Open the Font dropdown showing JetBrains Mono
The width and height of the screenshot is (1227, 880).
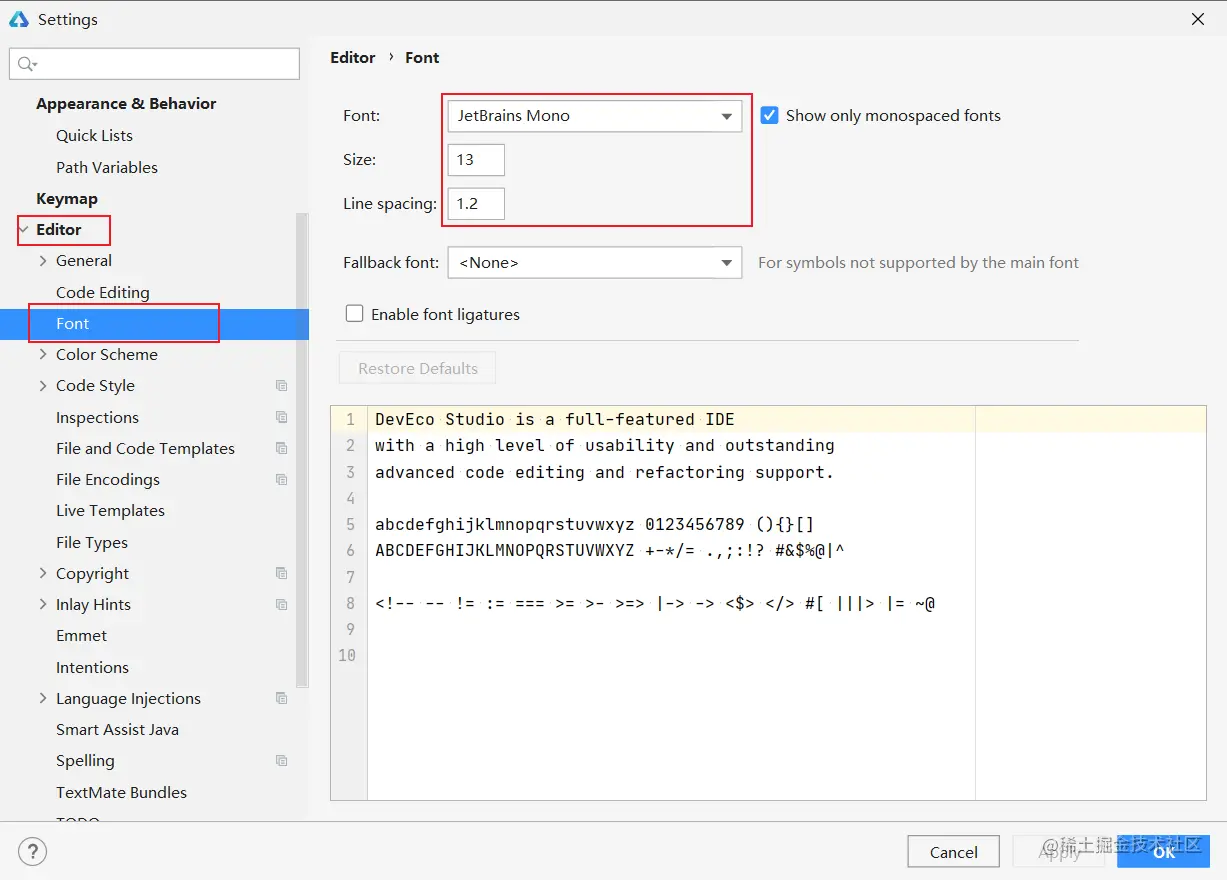click(595, 116)
